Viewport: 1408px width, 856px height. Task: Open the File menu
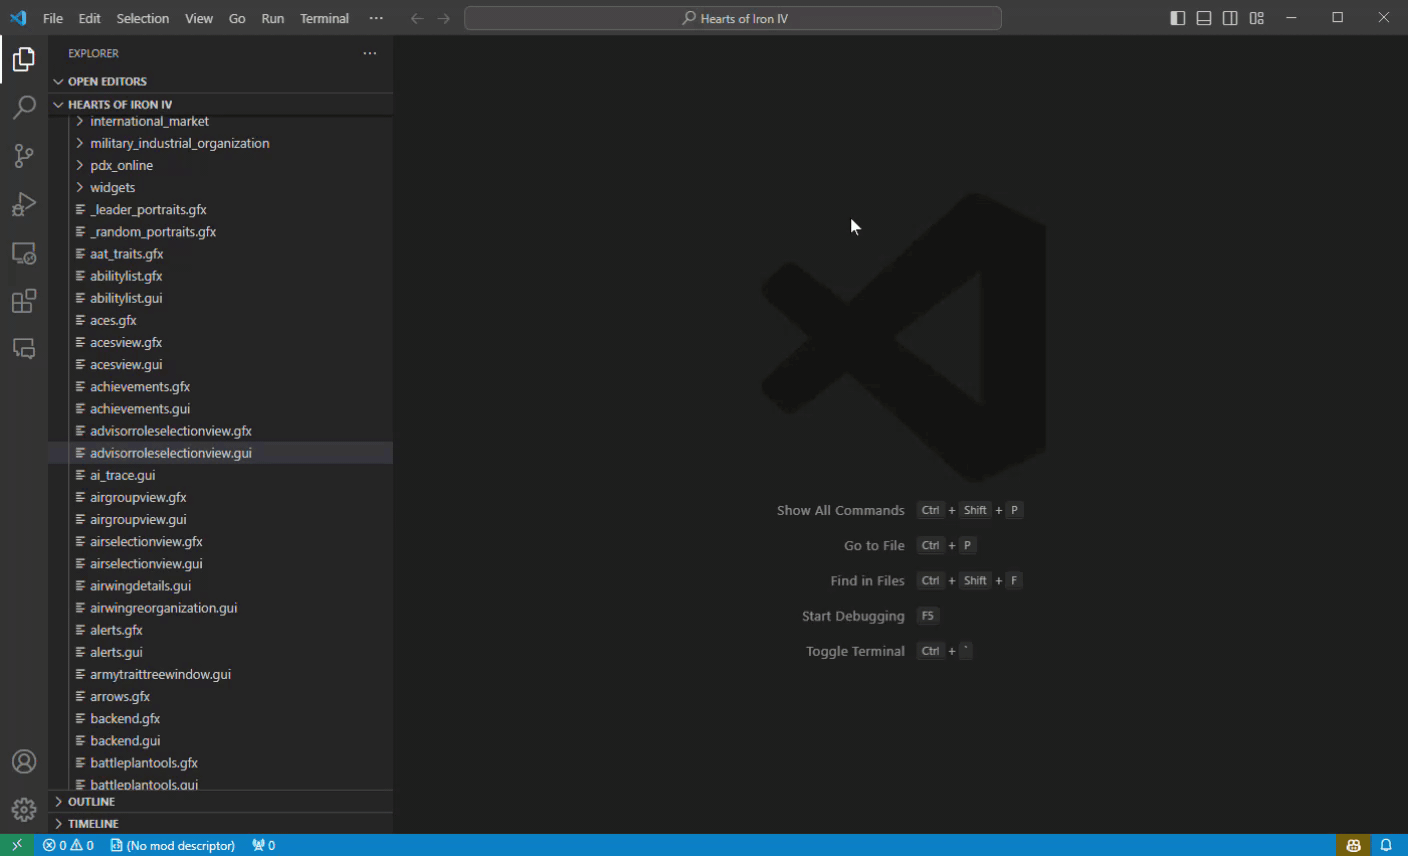[53, 18]
